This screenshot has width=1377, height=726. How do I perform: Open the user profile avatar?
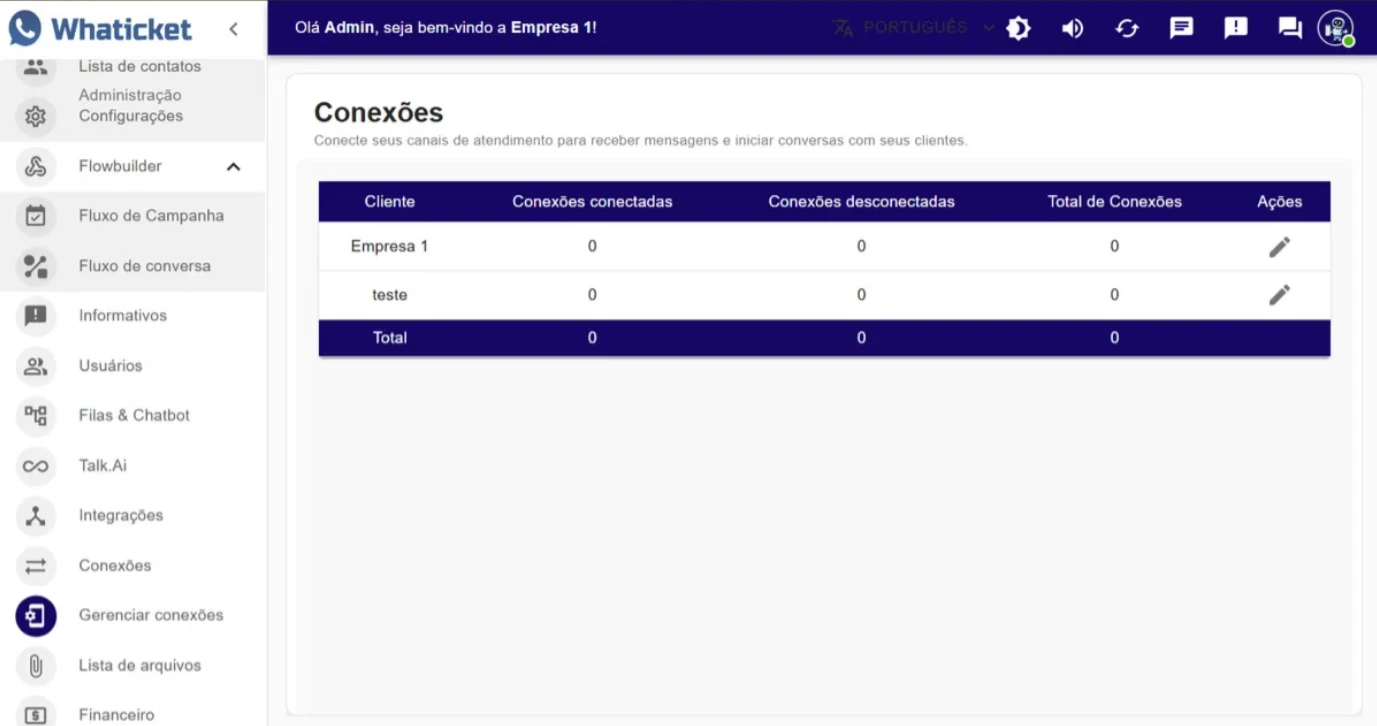[1336, 28]
